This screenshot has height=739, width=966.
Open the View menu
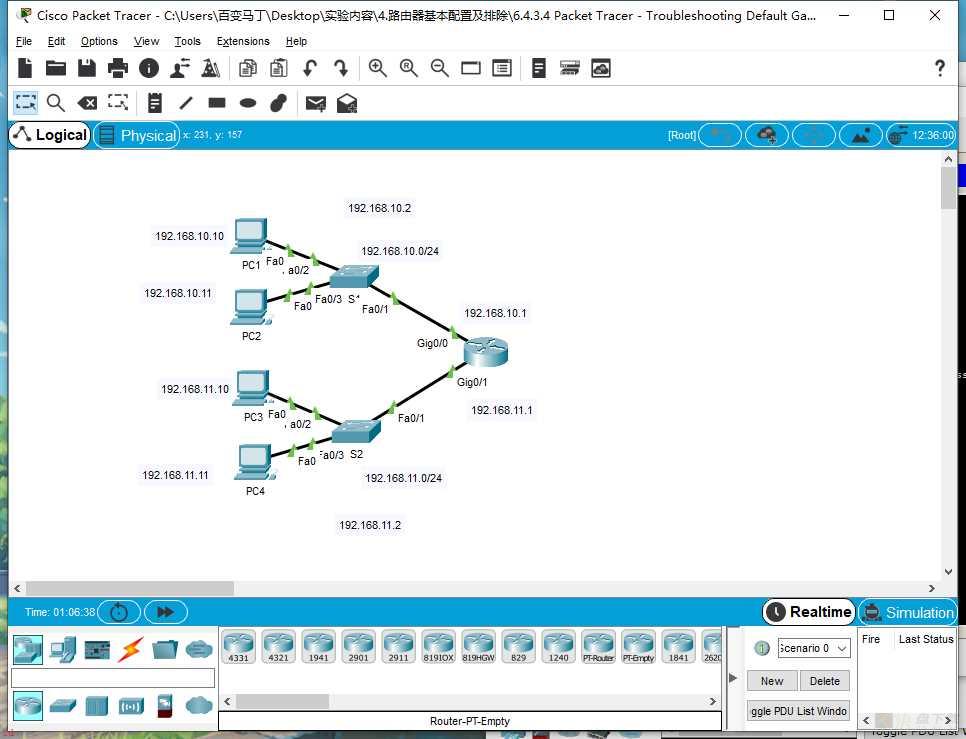(x=146, y=41)
